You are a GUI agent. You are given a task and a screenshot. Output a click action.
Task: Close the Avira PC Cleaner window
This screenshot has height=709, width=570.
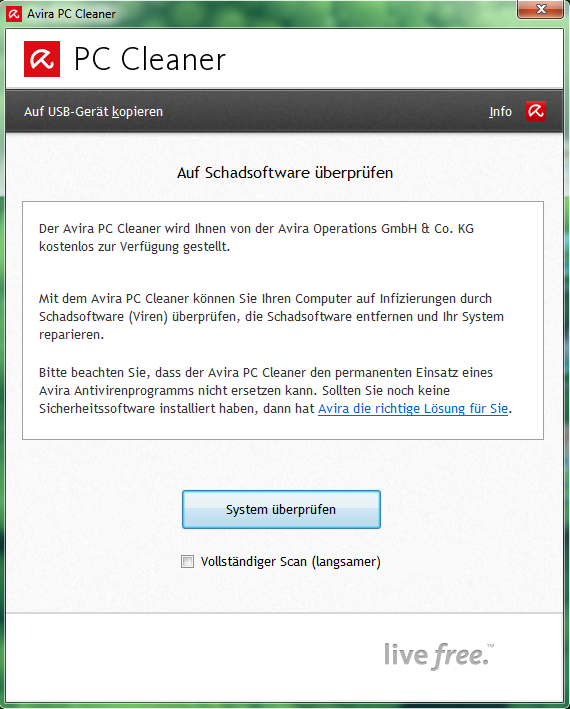coord(541,9)
